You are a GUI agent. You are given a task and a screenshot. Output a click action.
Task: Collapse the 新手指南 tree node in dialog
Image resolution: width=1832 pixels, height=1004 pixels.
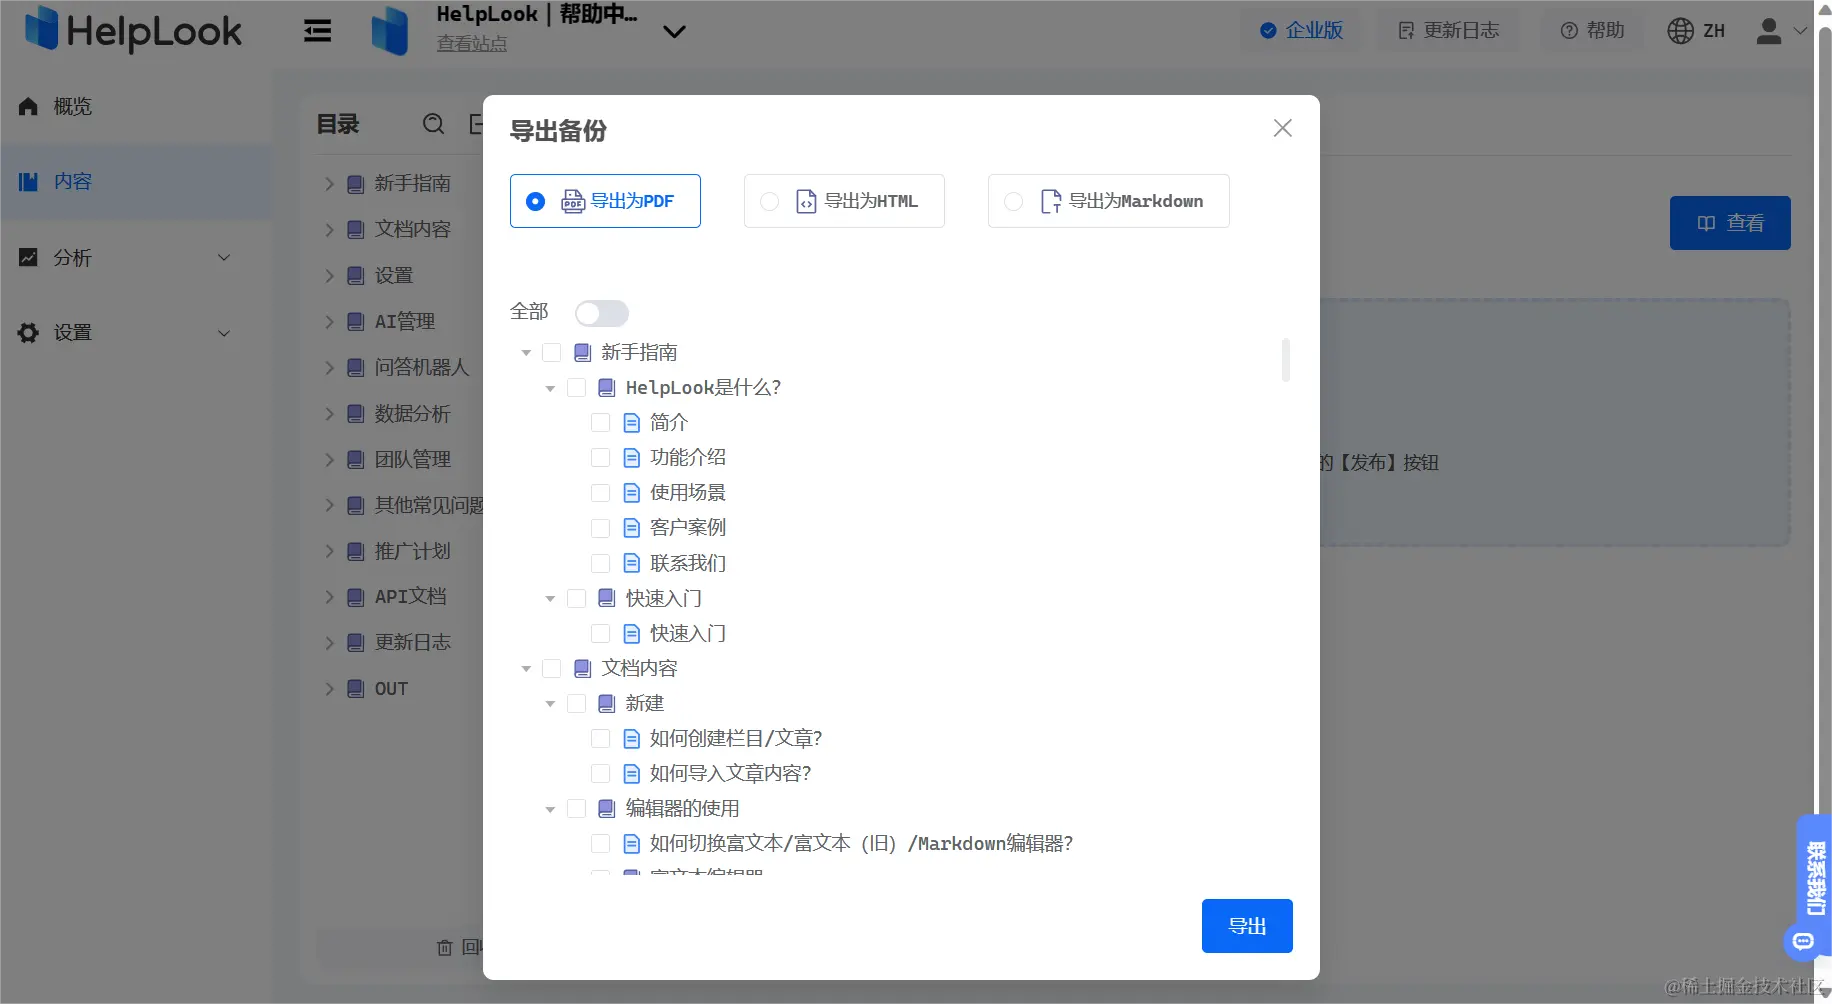pos(526,353)
